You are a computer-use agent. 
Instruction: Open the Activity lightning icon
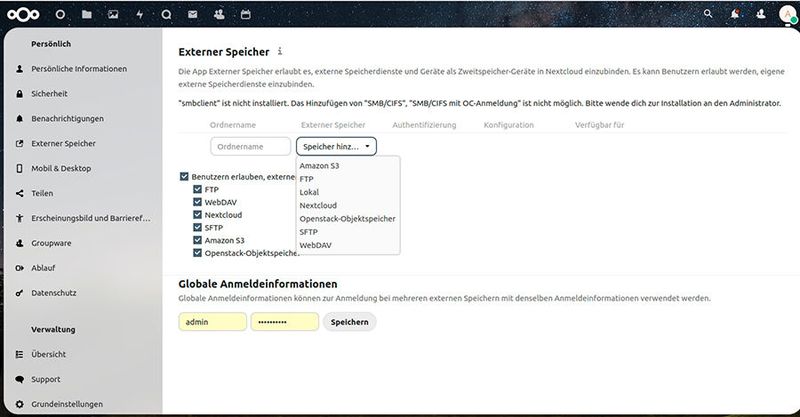(x=140, y=15)
